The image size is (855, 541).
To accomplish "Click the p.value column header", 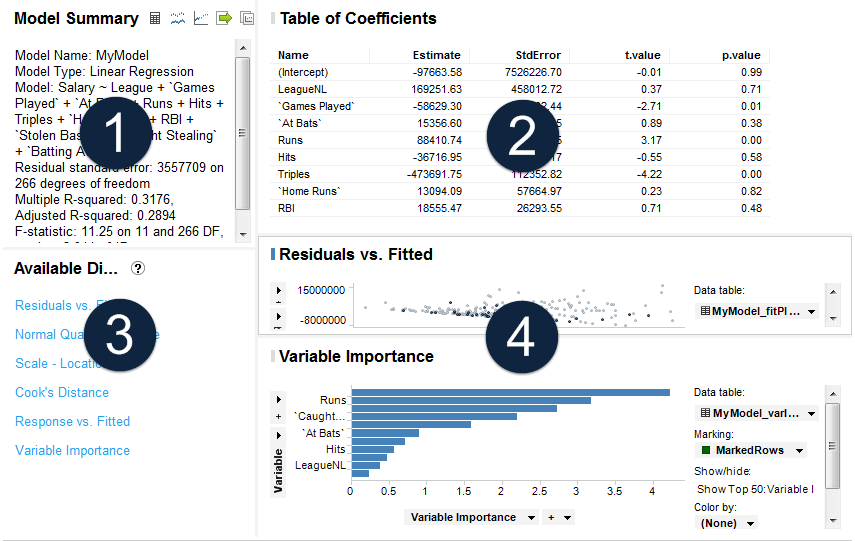I will point(741,55).
